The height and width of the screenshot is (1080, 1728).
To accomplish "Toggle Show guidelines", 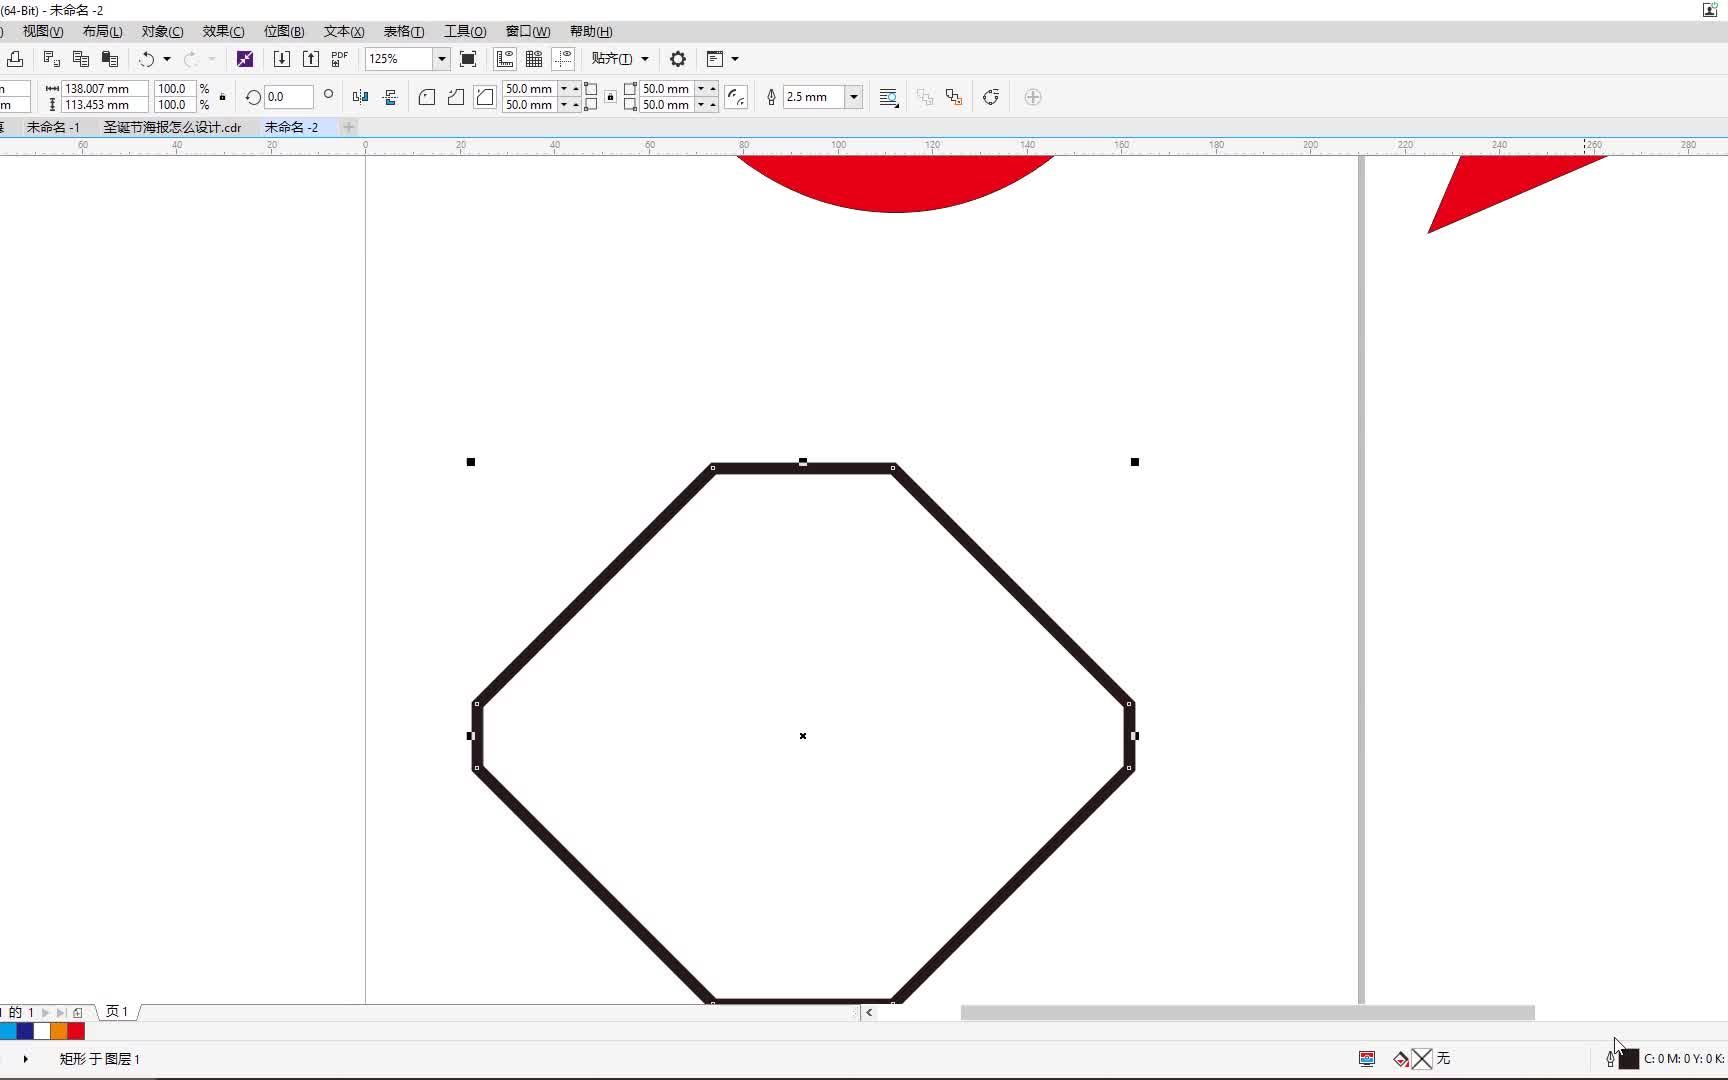I will (x=563, y=59).
